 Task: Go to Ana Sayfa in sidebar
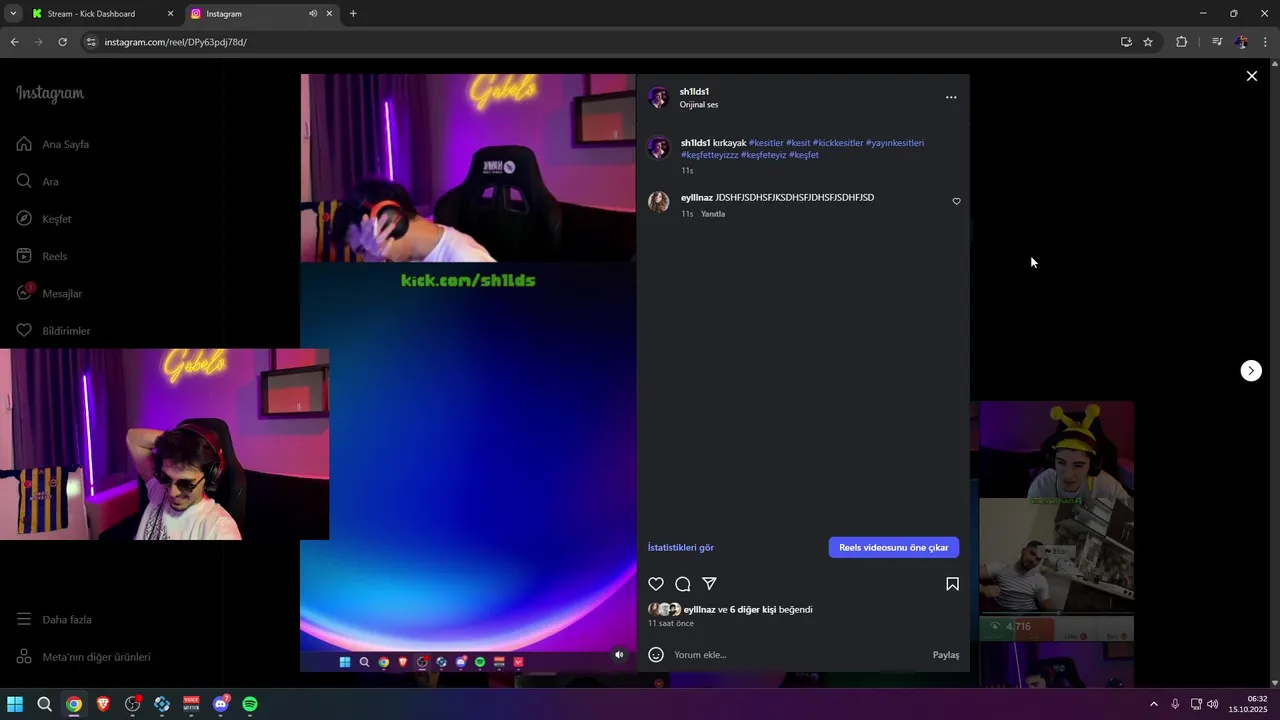53,144
